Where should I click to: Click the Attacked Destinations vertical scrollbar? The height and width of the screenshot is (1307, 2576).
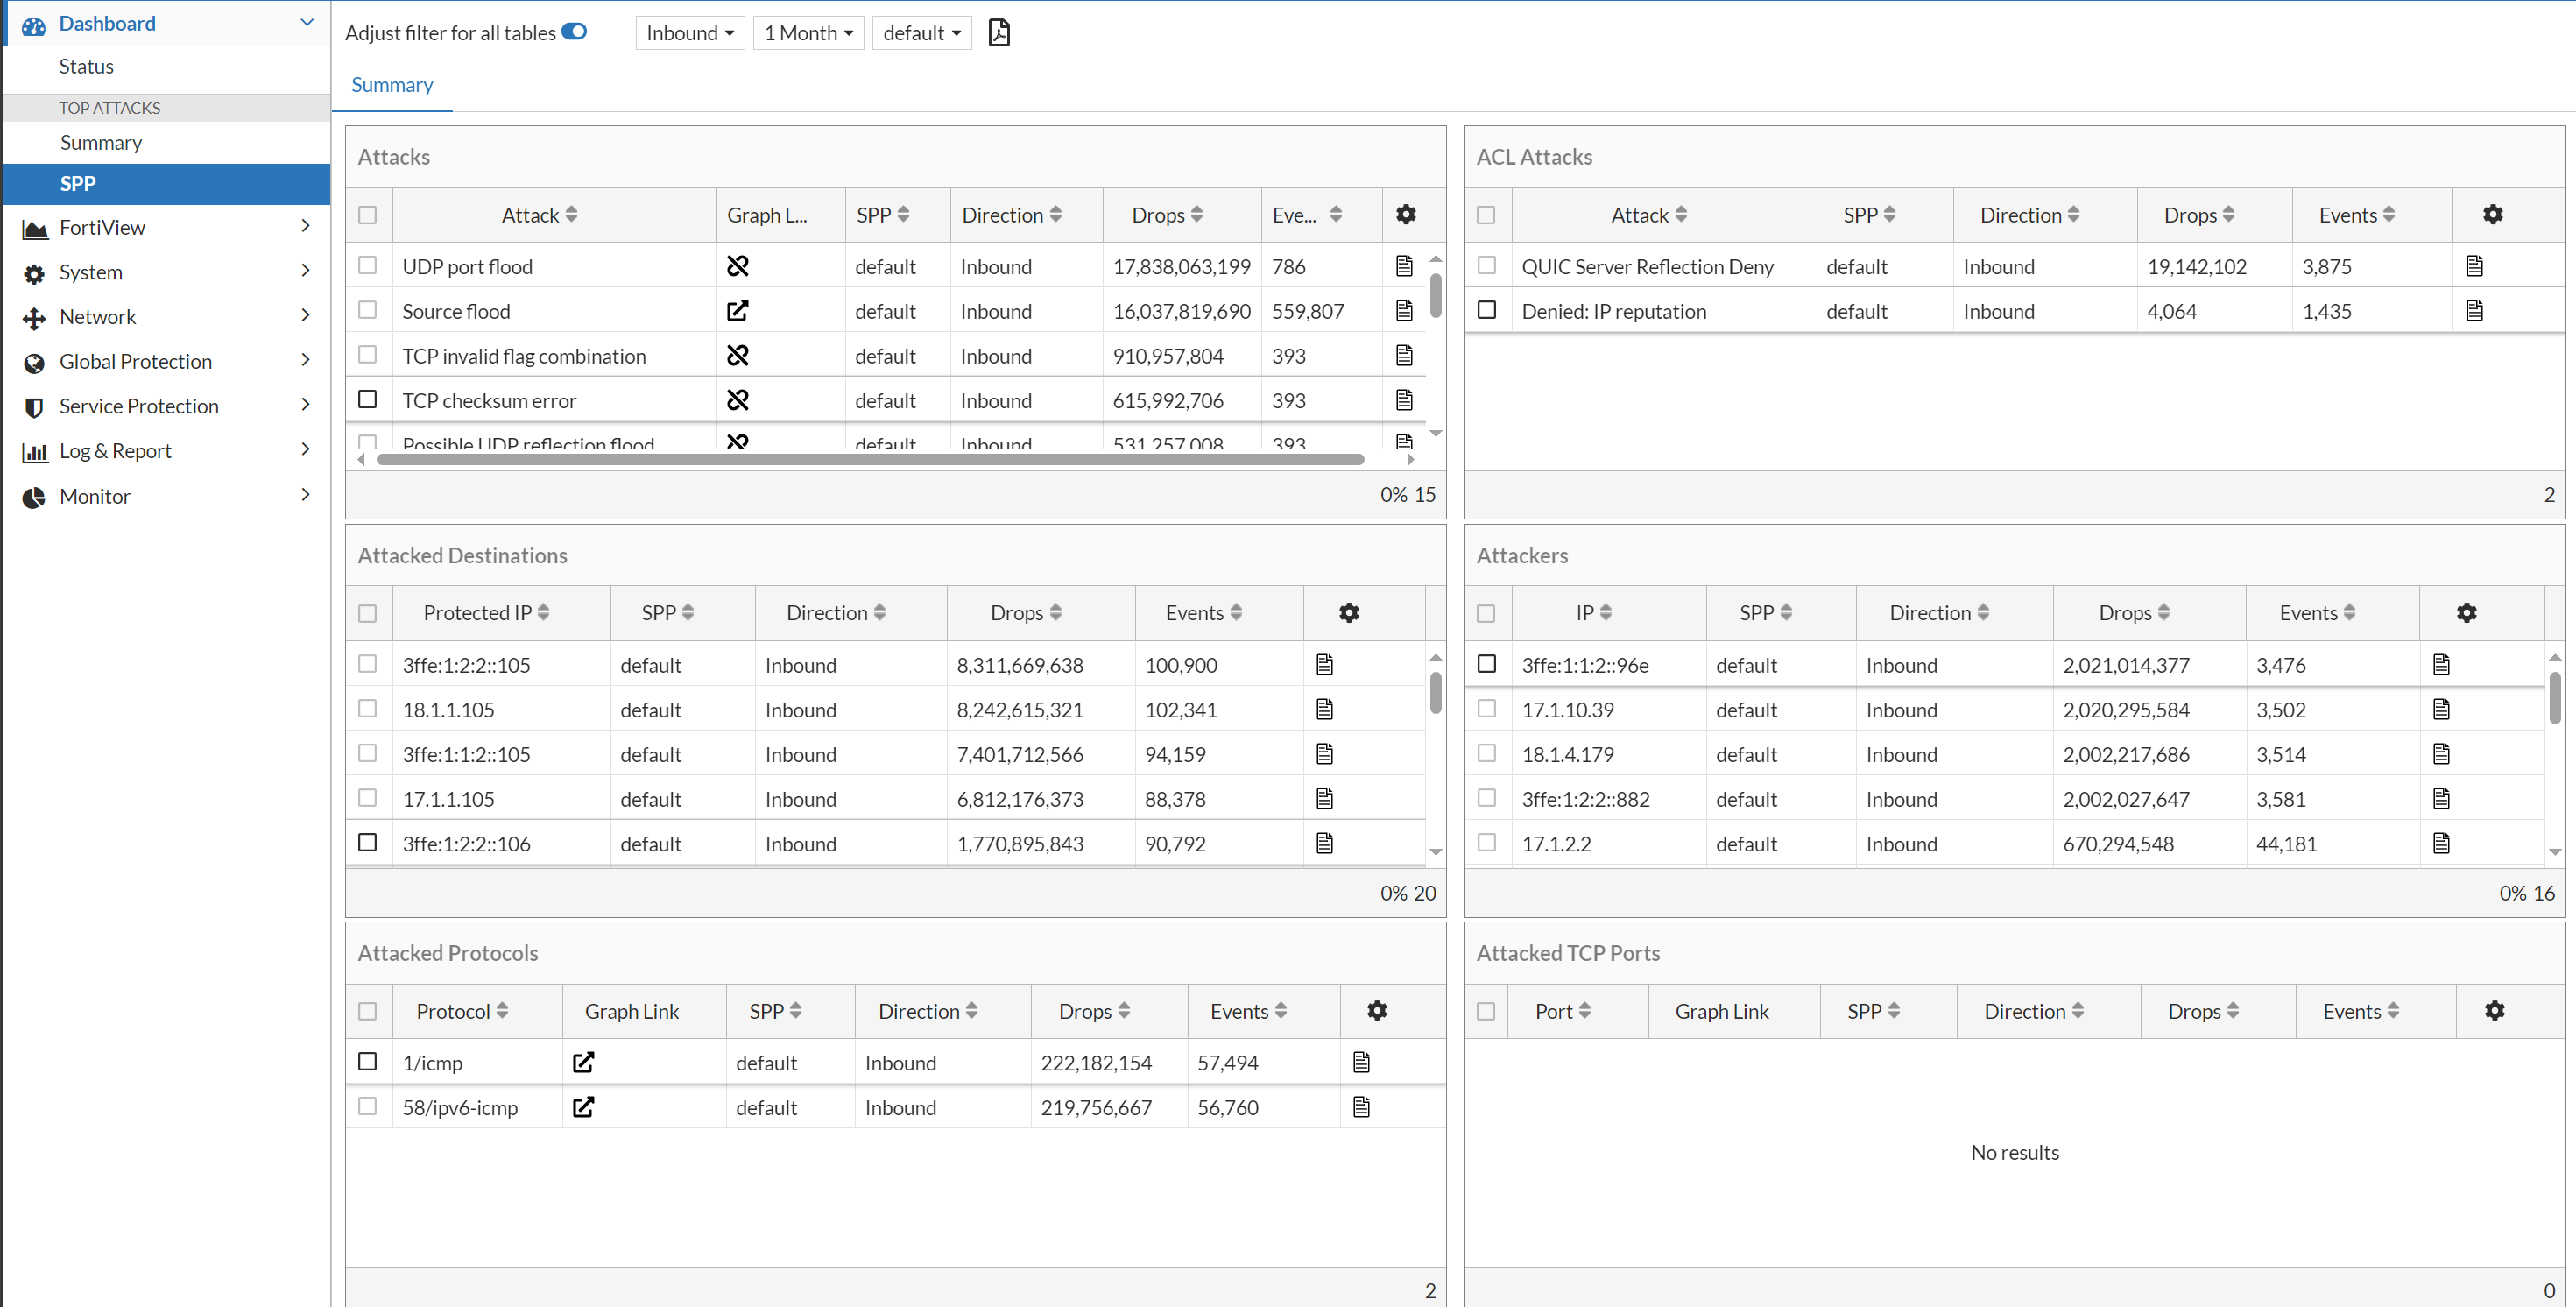pos(1436,690)
